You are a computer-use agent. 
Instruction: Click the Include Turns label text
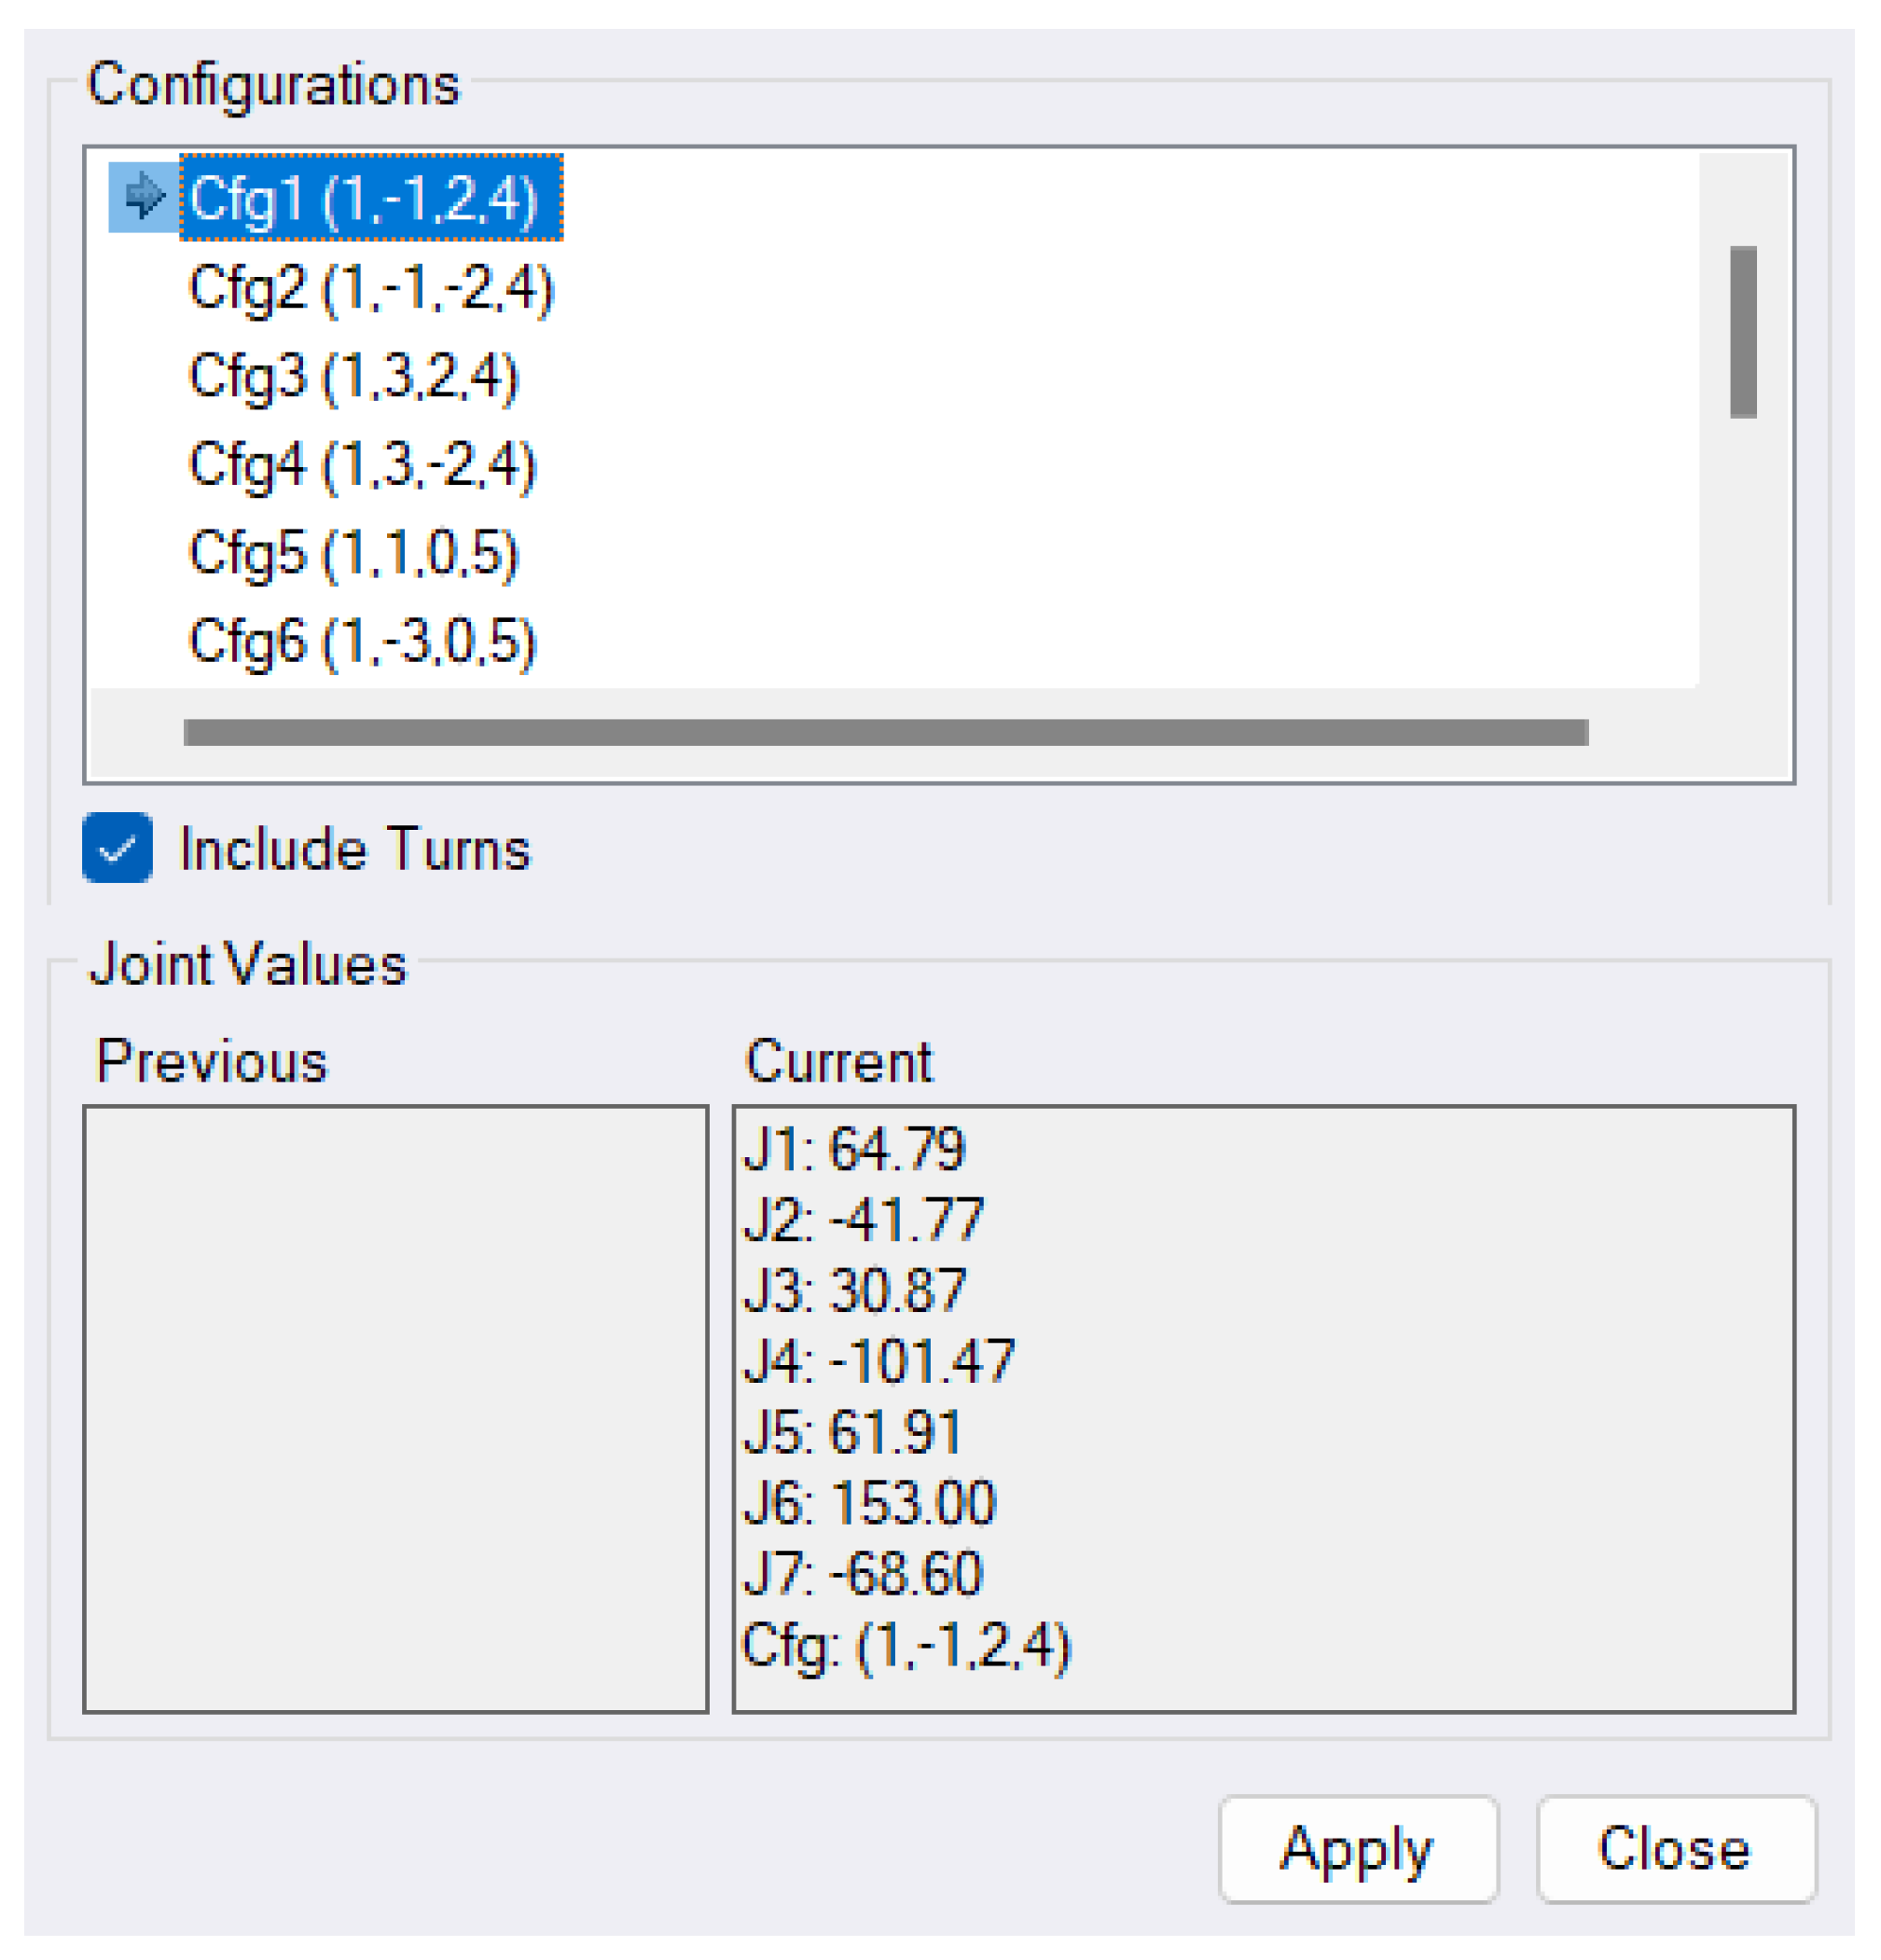[354, 850]
